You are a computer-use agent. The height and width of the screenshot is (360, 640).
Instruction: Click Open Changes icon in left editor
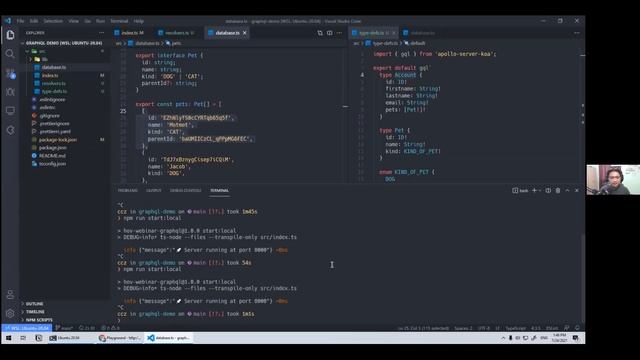[320, 33]
